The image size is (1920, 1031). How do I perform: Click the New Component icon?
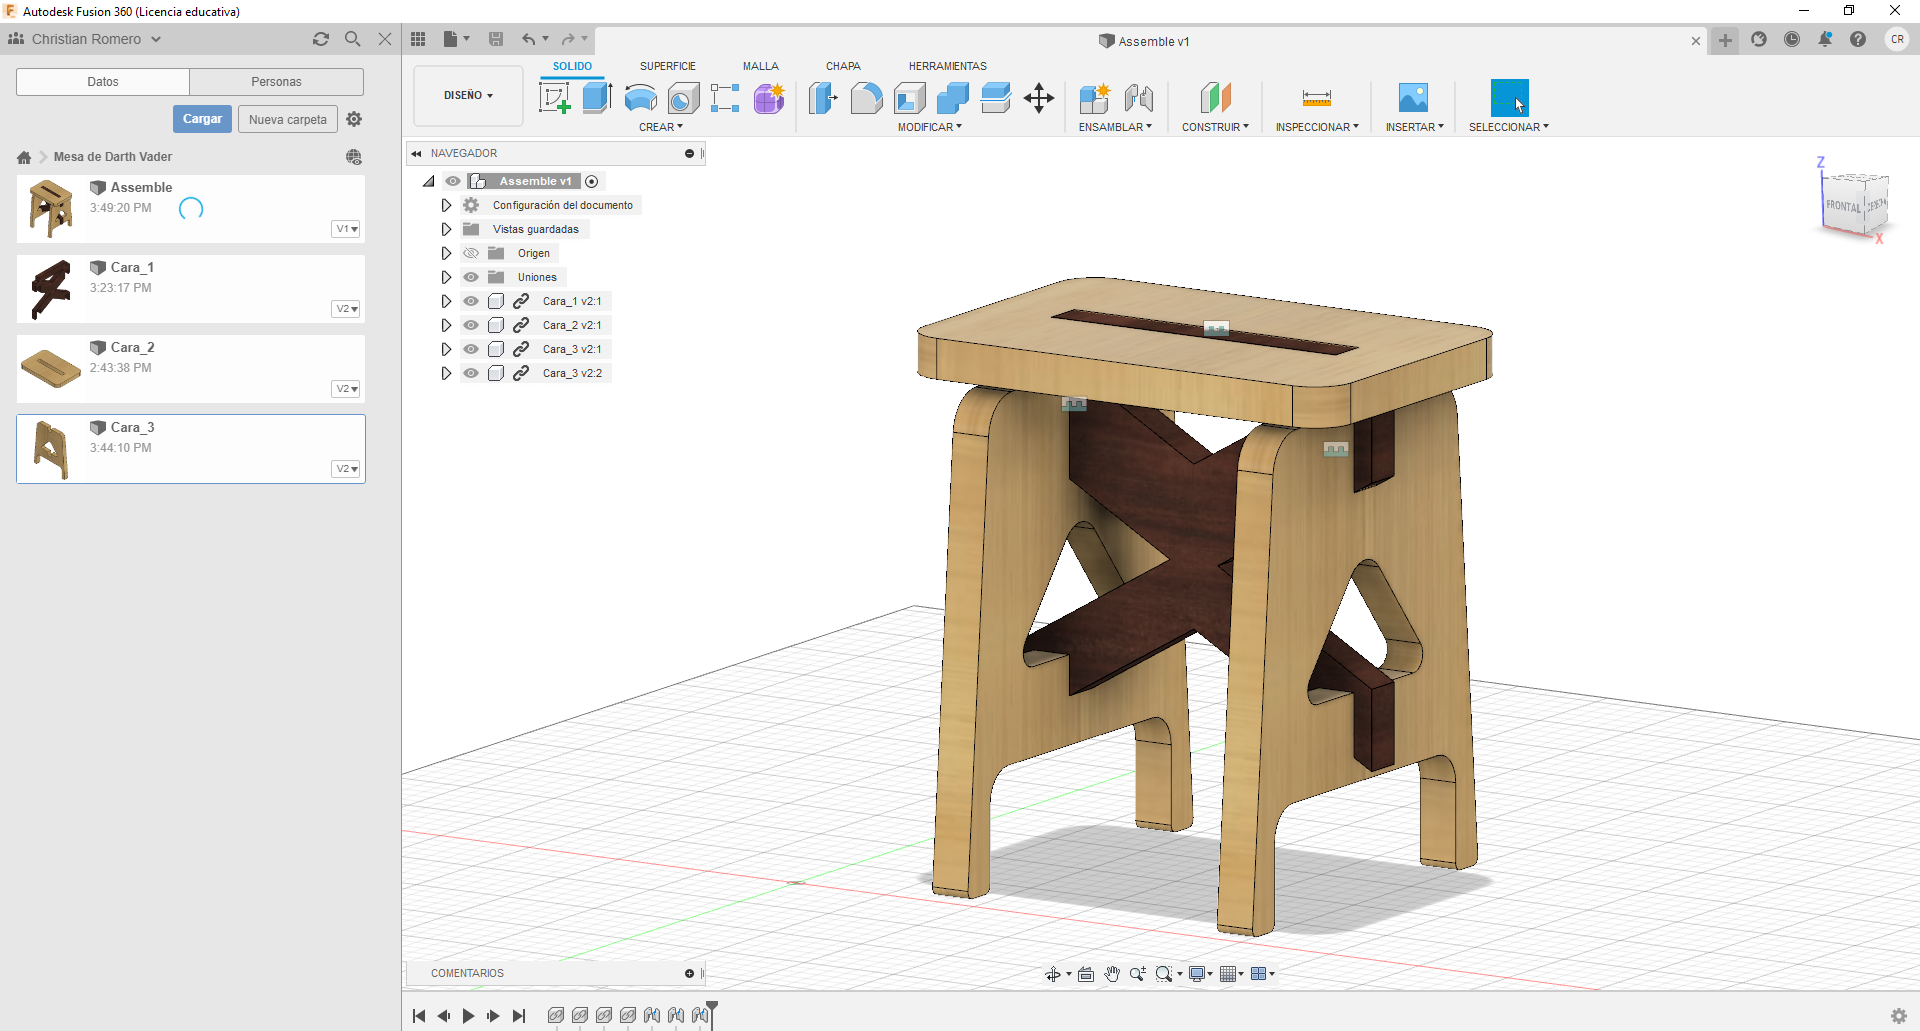coord(1095,98)
